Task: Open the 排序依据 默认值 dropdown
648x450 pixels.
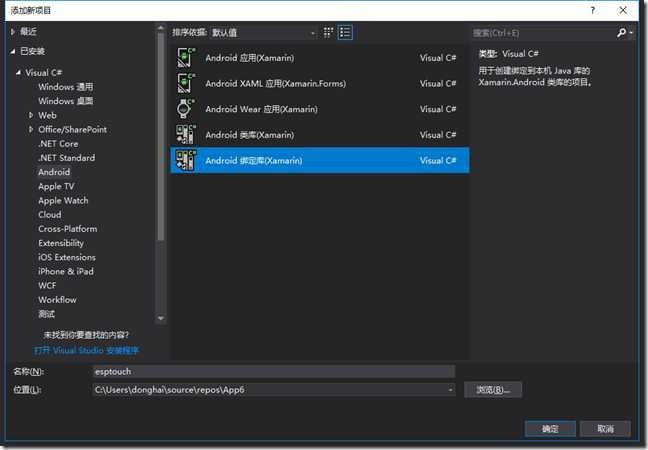Action: [x=263, y=33]
